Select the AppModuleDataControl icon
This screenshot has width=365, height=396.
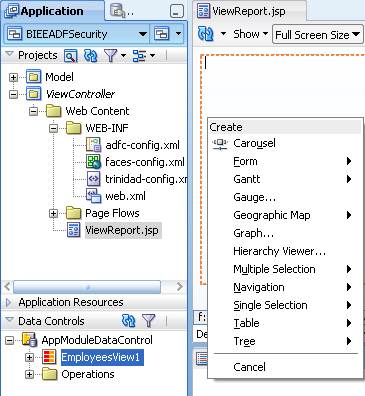point(30,340)
